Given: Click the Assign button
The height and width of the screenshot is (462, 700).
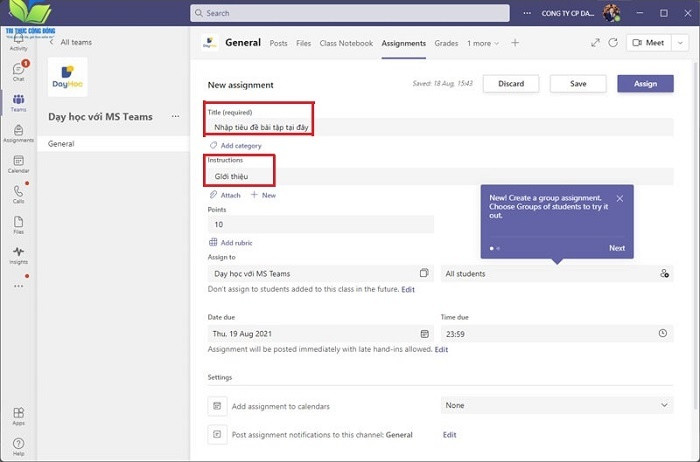Looking at the screenshot, I should [x=645, y=83].
